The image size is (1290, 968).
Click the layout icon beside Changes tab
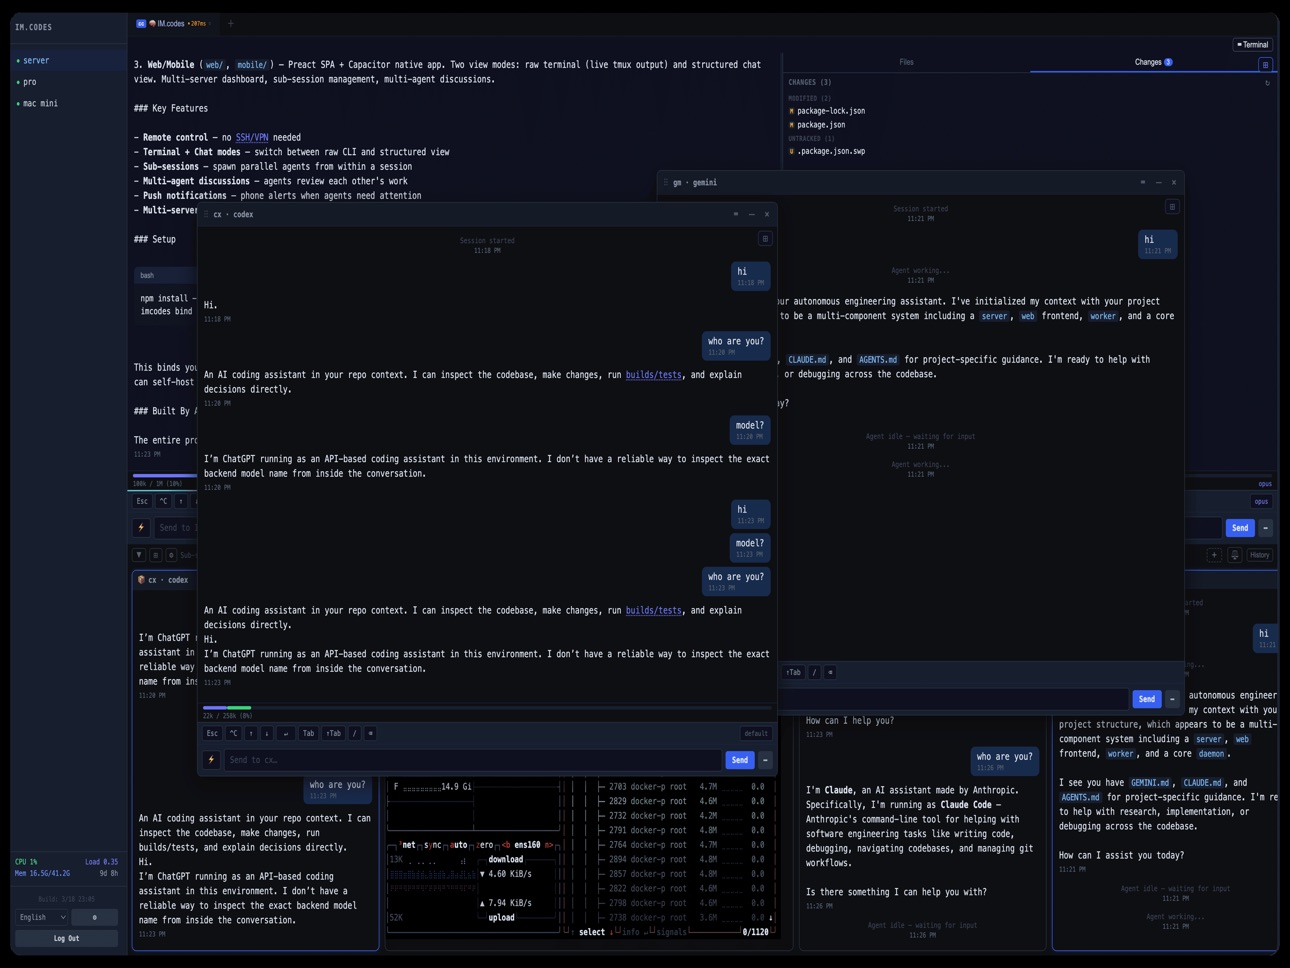tap(1265, 65)
